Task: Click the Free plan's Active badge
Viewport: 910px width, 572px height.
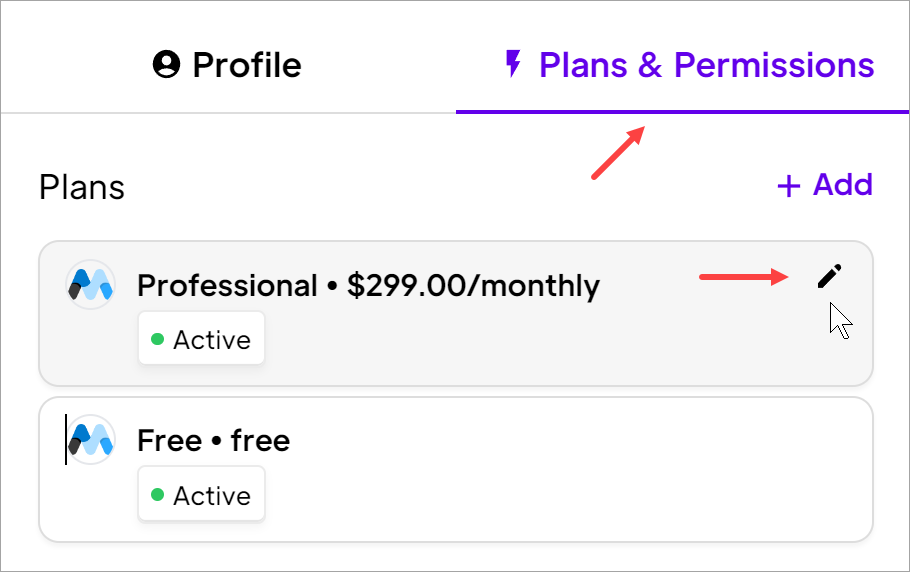Action: tap(201, 496)
